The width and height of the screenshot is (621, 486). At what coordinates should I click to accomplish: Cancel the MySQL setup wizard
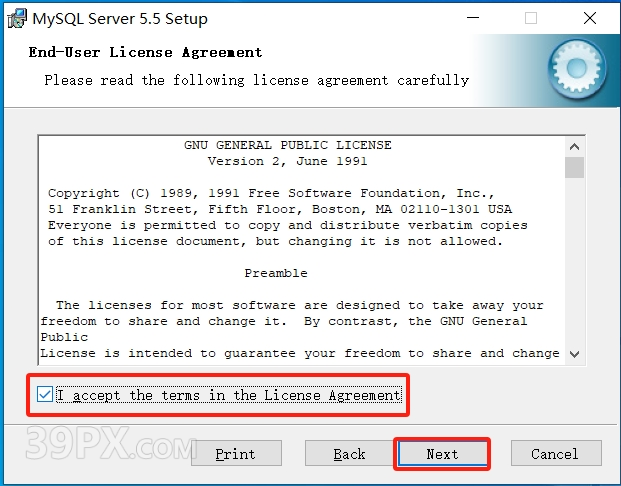pos(554,454)
